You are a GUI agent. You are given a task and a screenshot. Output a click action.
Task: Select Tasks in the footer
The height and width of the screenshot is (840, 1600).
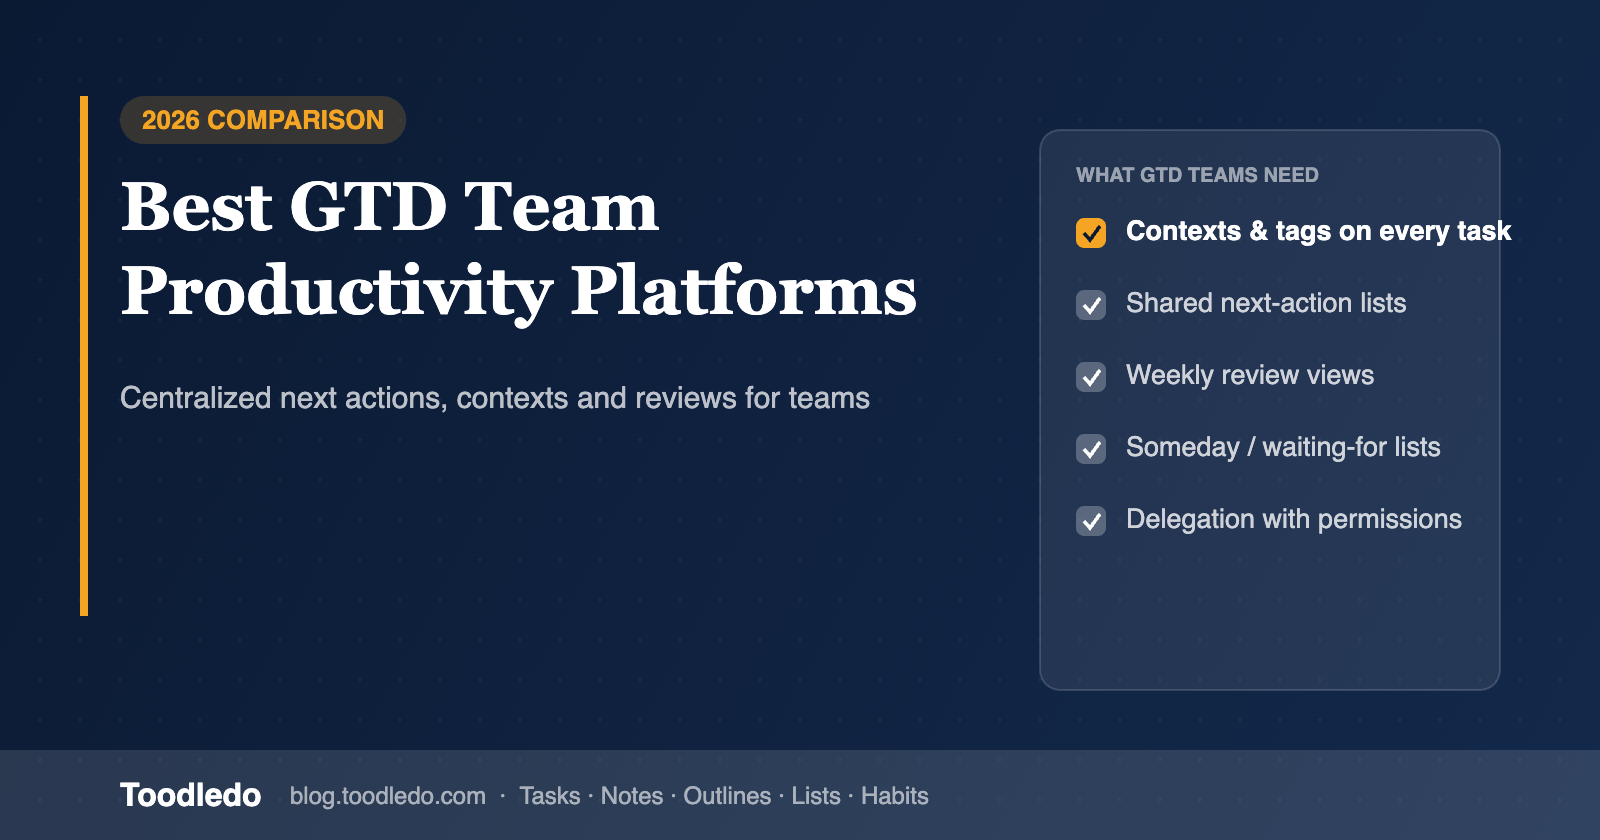[549, 796]
